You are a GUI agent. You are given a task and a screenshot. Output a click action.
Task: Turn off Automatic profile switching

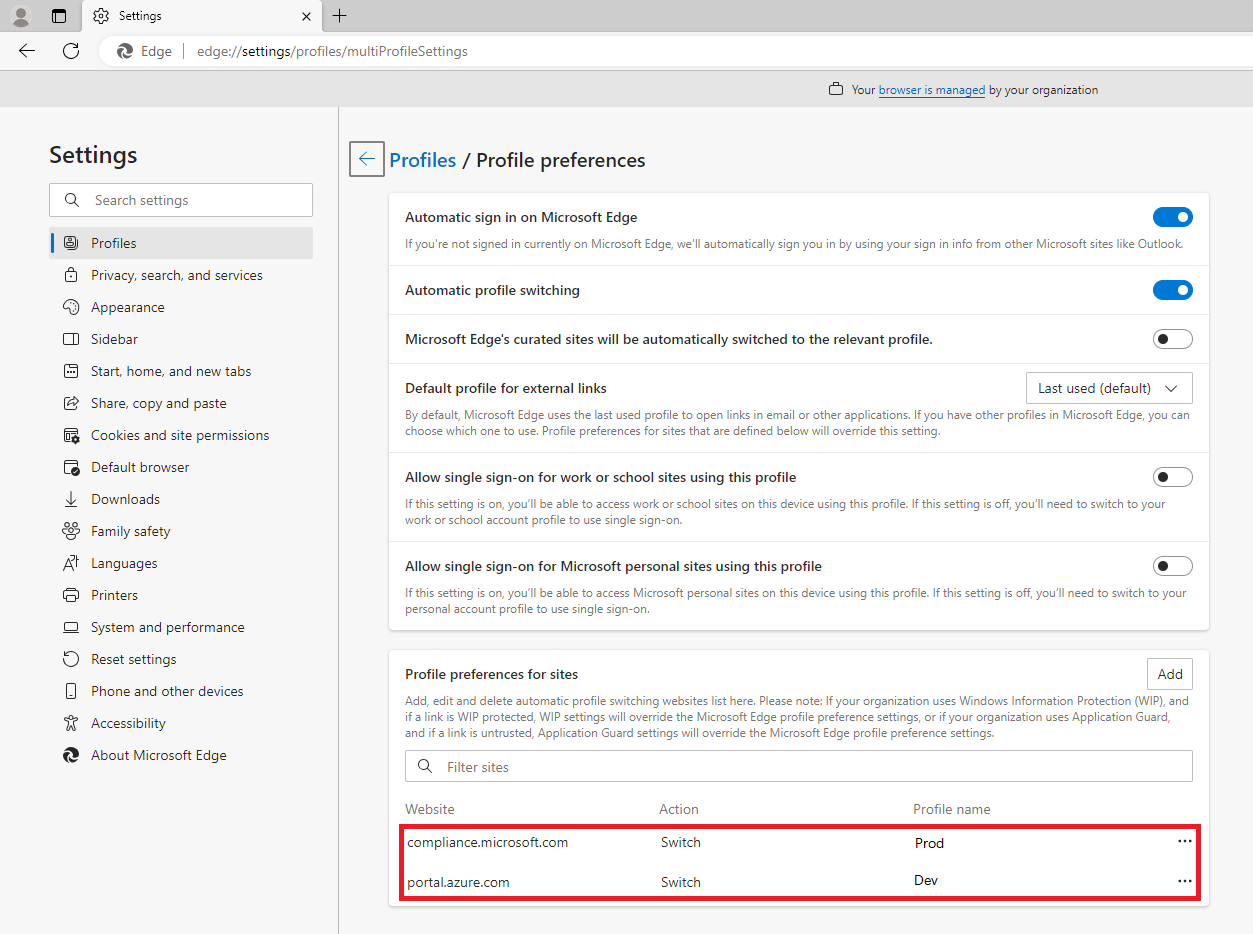[1172, 290]
